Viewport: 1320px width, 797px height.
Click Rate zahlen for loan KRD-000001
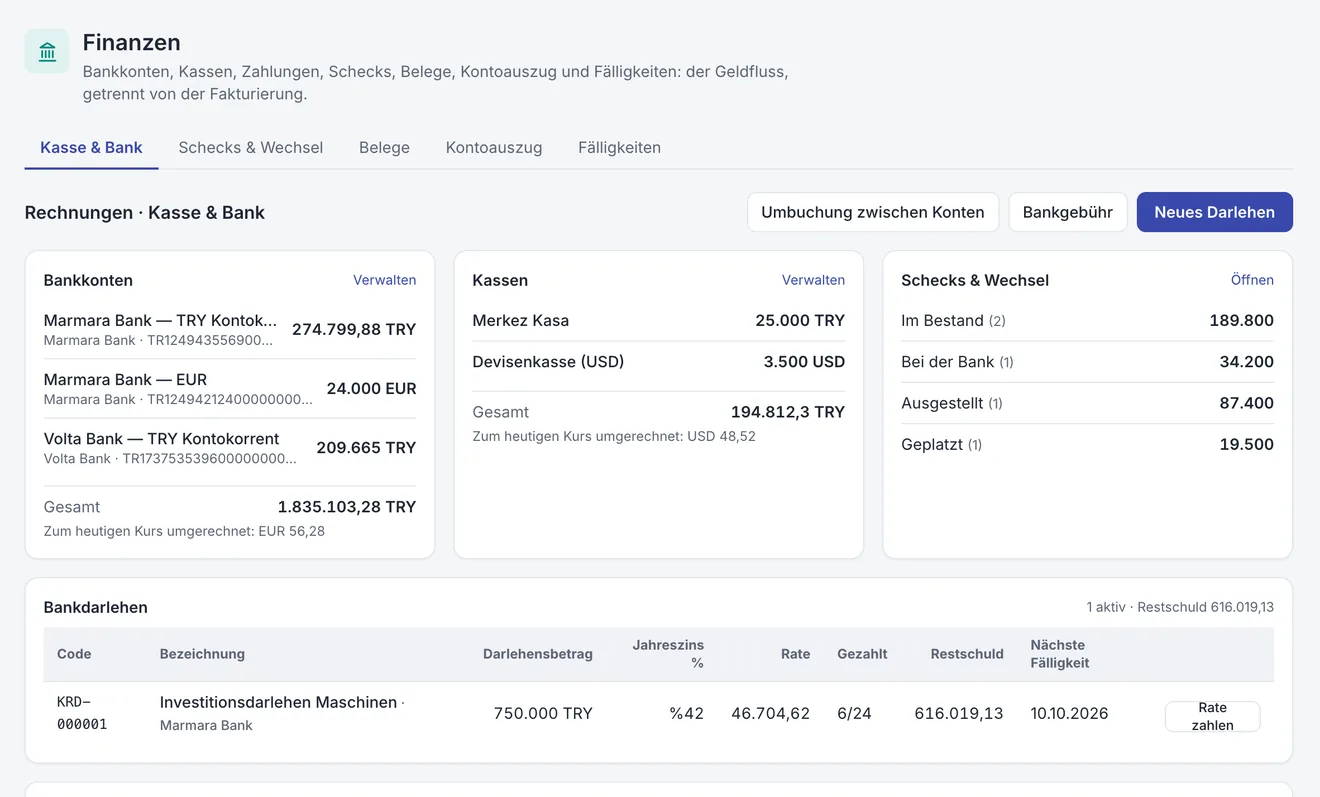[1212, 716]
